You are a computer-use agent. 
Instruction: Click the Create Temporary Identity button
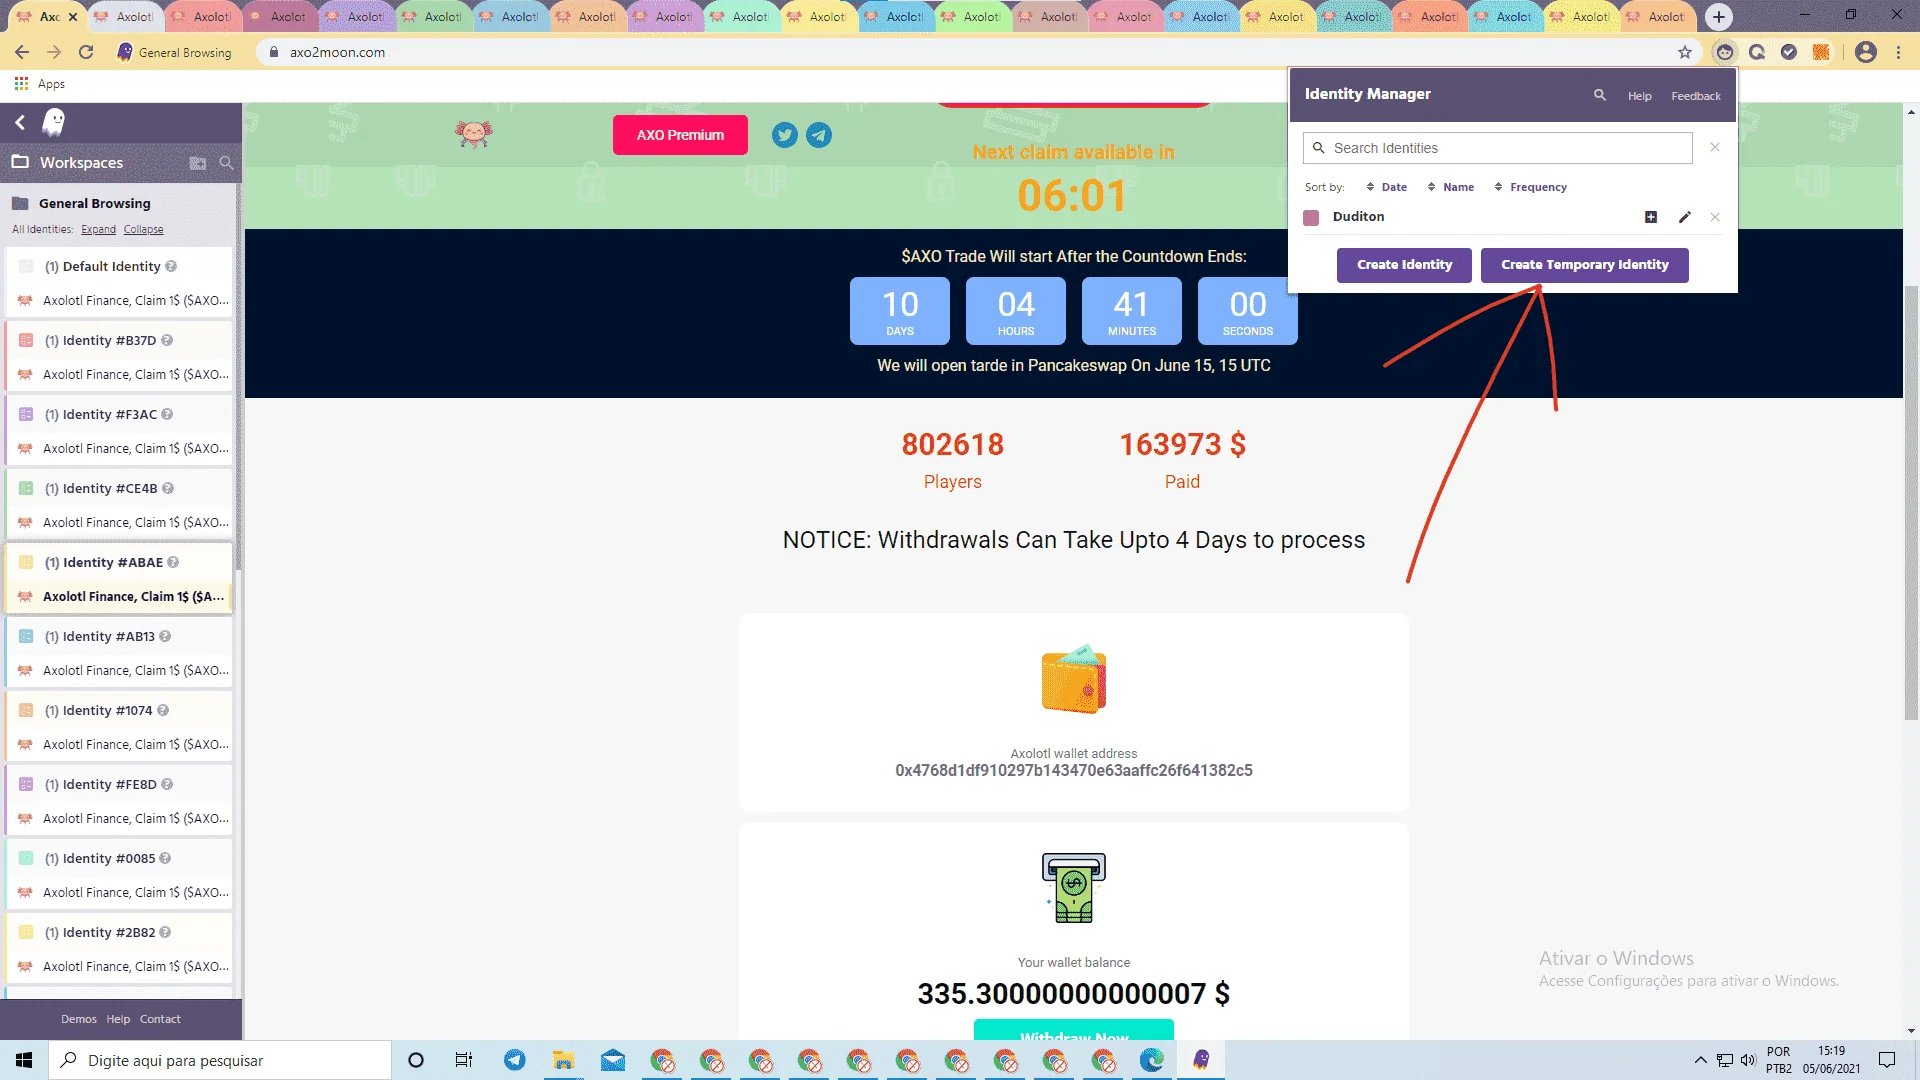(1584, 265)
